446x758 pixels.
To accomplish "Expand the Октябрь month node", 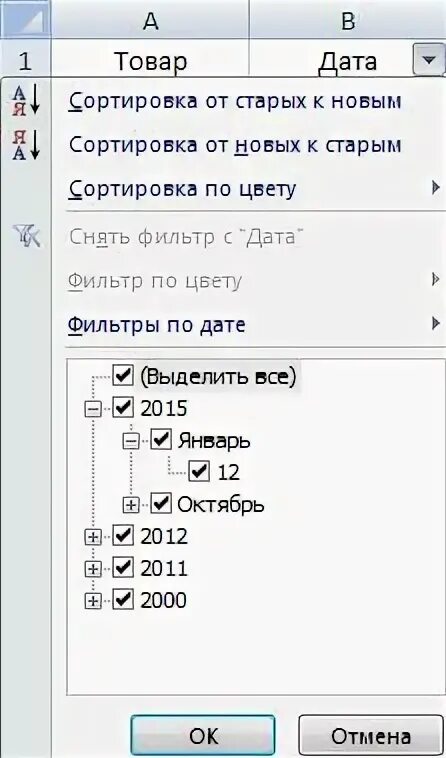I will click(130, 505).
